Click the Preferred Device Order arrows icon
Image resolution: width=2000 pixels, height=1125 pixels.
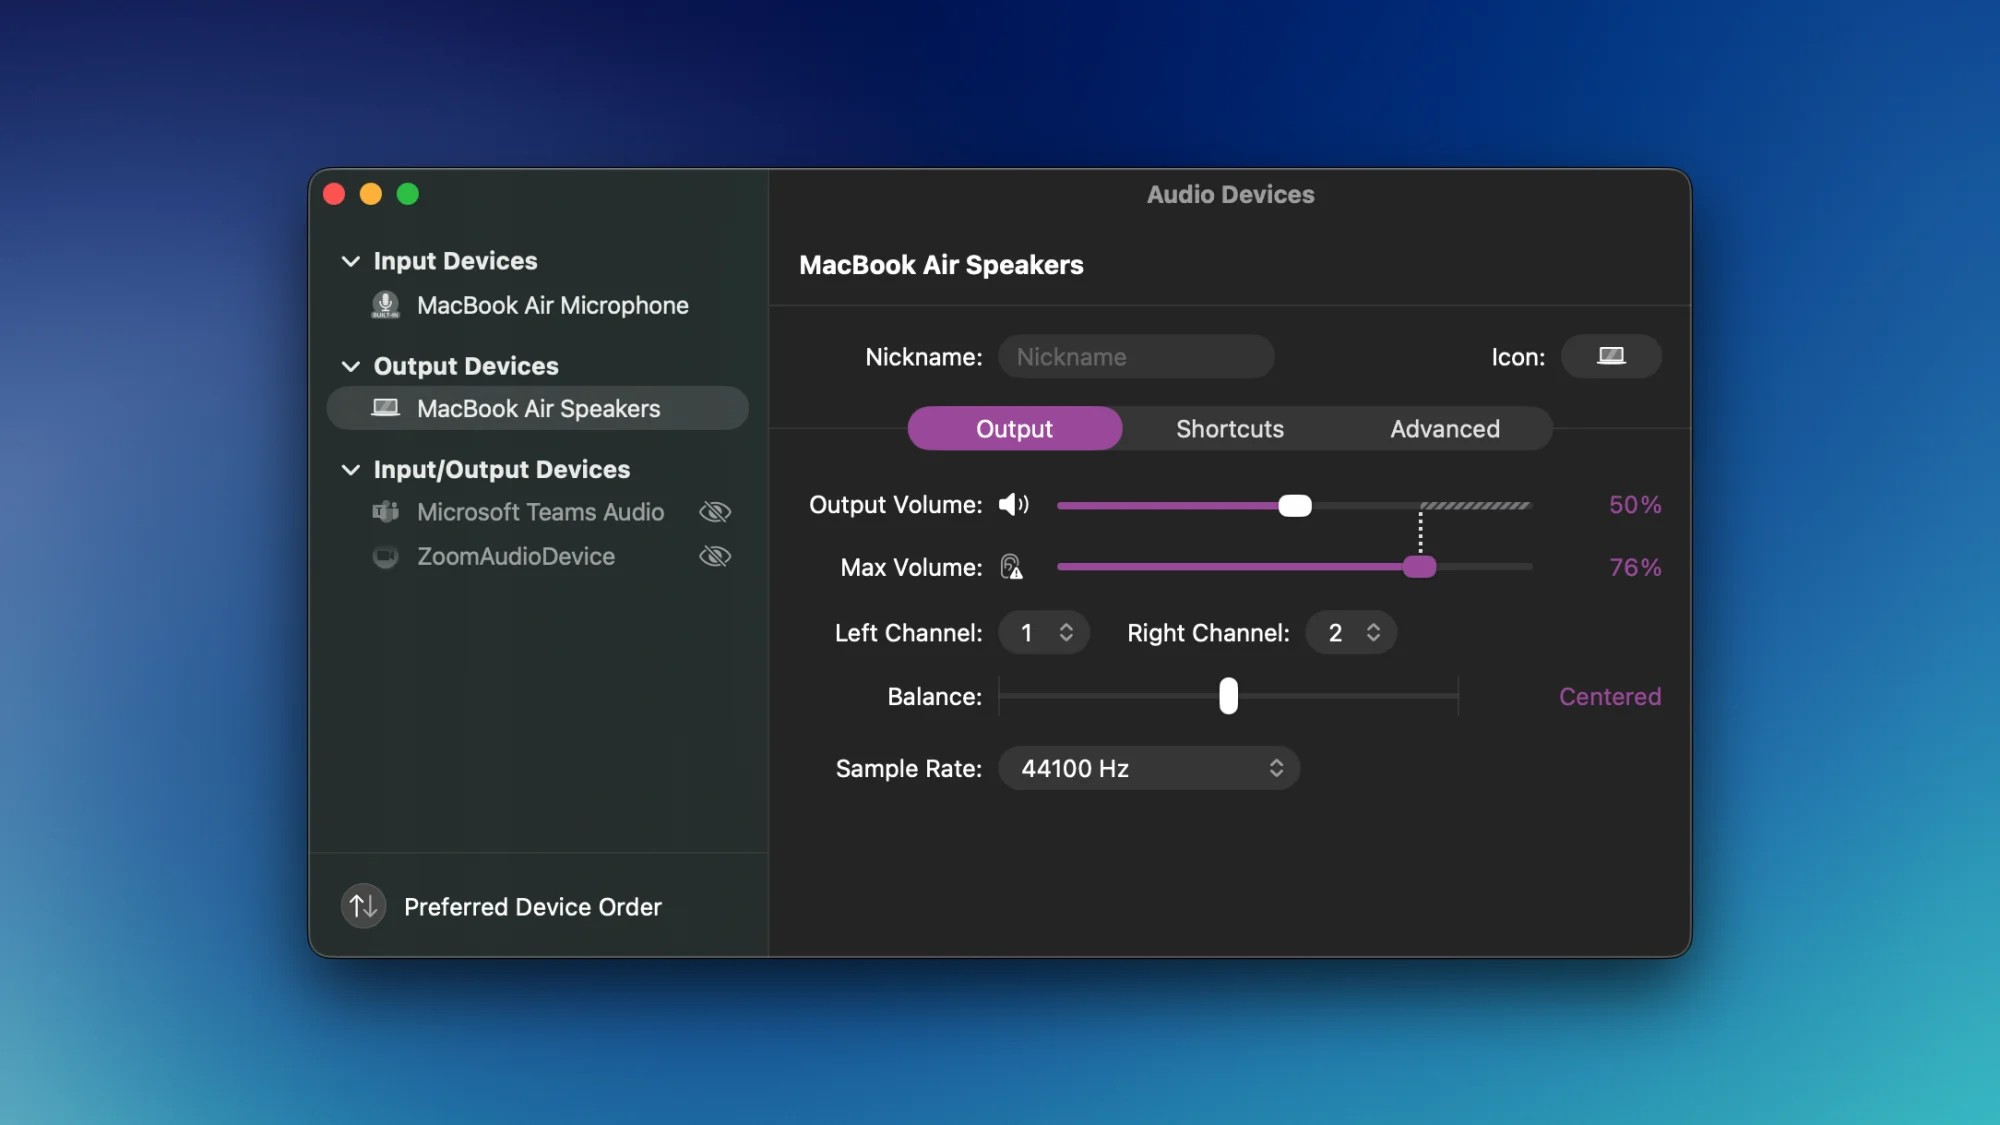pyautogui.click(x=362, y=906)
